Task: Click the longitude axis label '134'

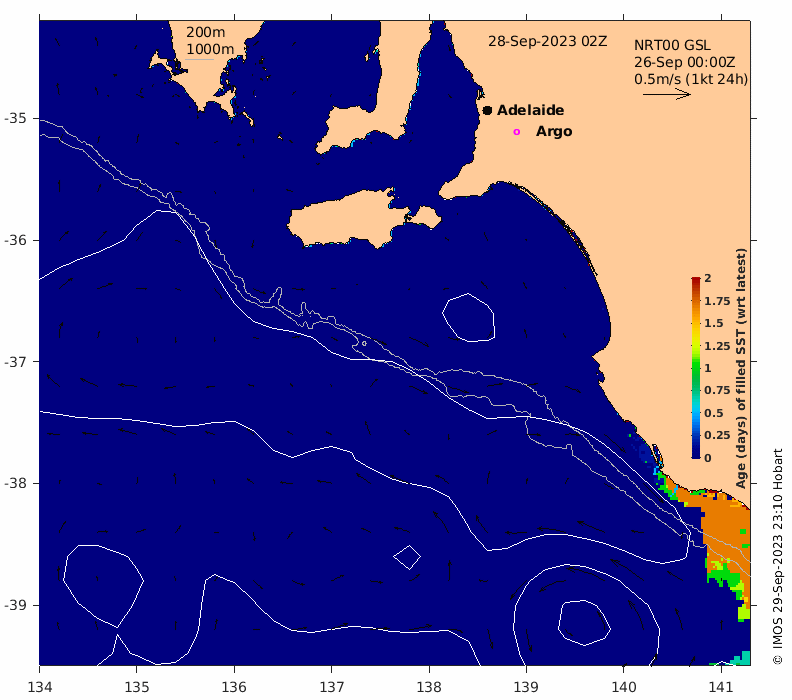Action: 39,687
